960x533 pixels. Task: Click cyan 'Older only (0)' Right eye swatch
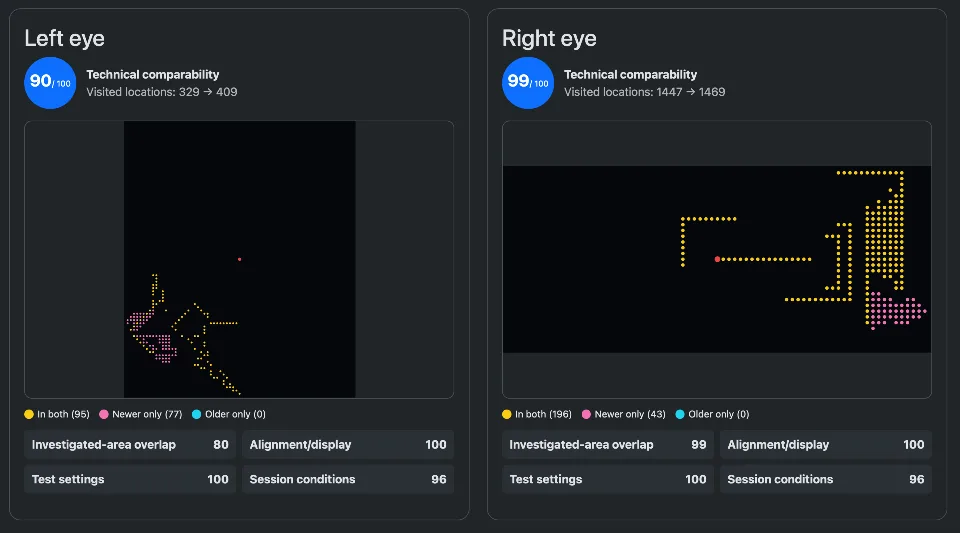point(680,414)
